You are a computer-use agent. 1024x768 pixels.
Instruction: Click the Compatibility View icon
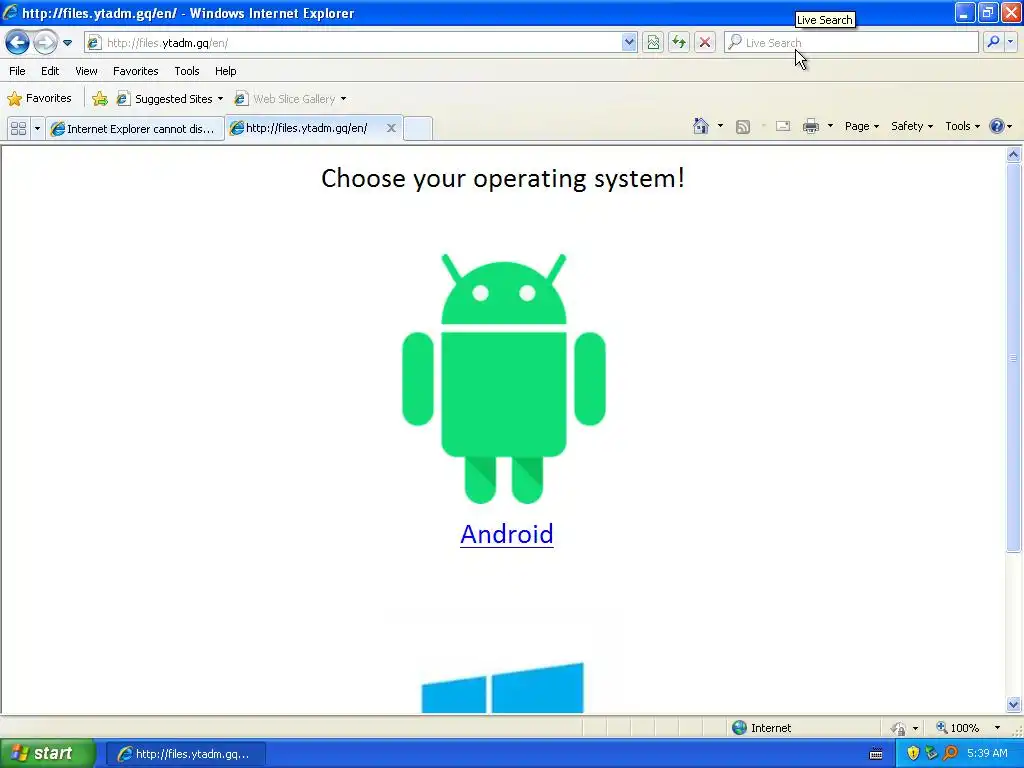(653, 43)
